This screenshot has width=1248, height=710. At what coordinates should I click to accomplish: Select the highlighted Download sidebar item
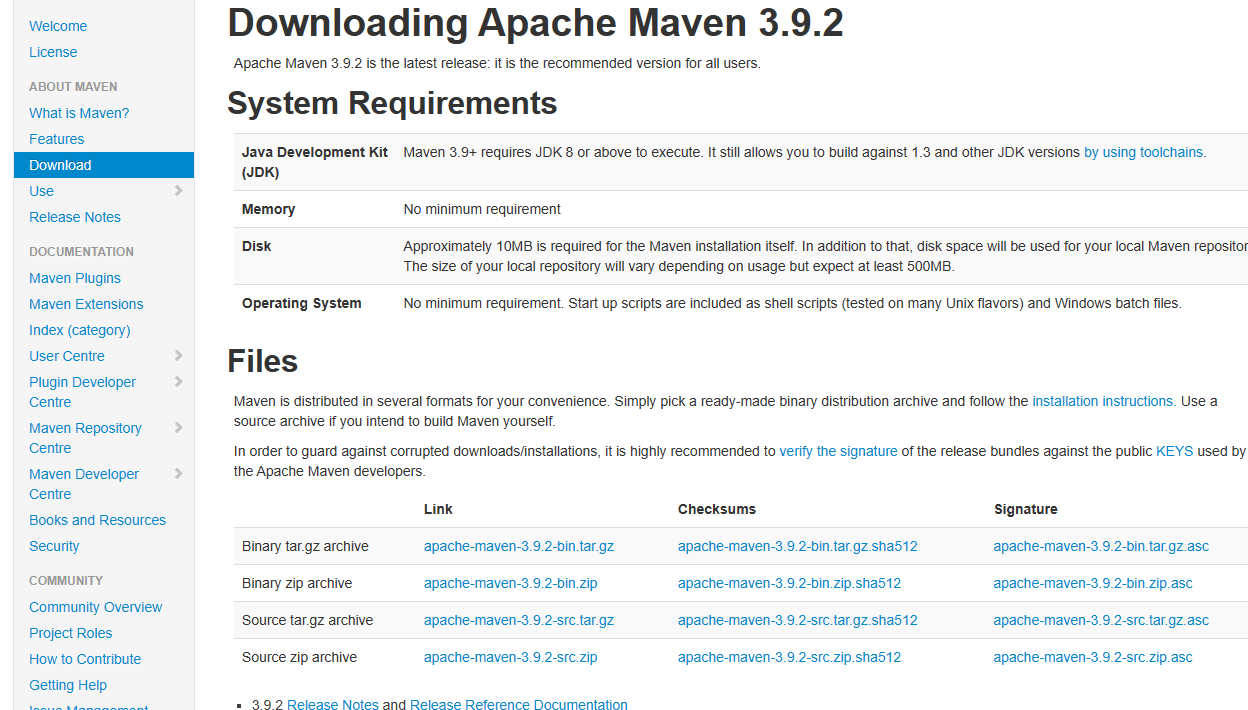coord(104,165)
